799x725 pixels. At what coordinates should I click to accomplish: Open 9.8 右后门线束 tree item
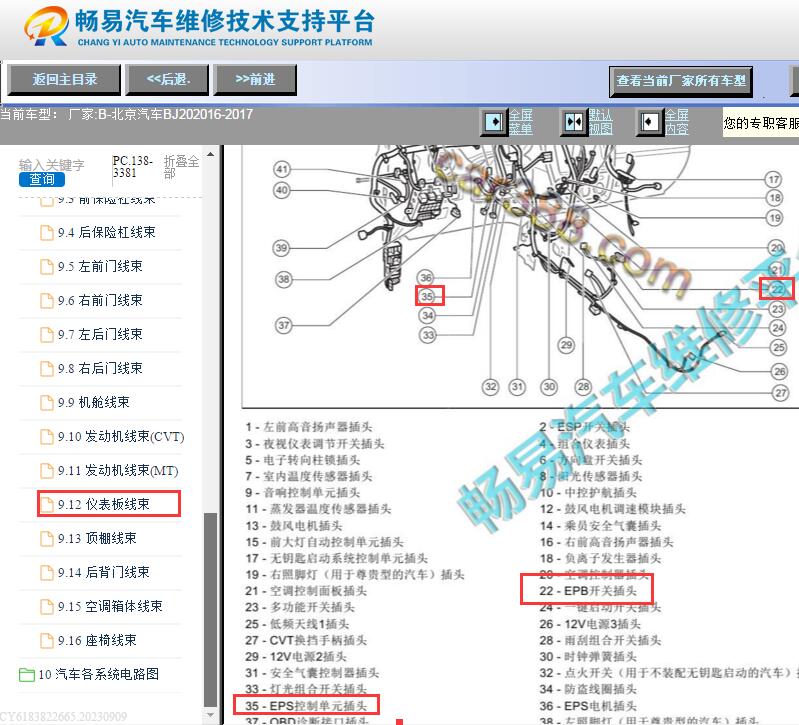[x=100, y=368]
